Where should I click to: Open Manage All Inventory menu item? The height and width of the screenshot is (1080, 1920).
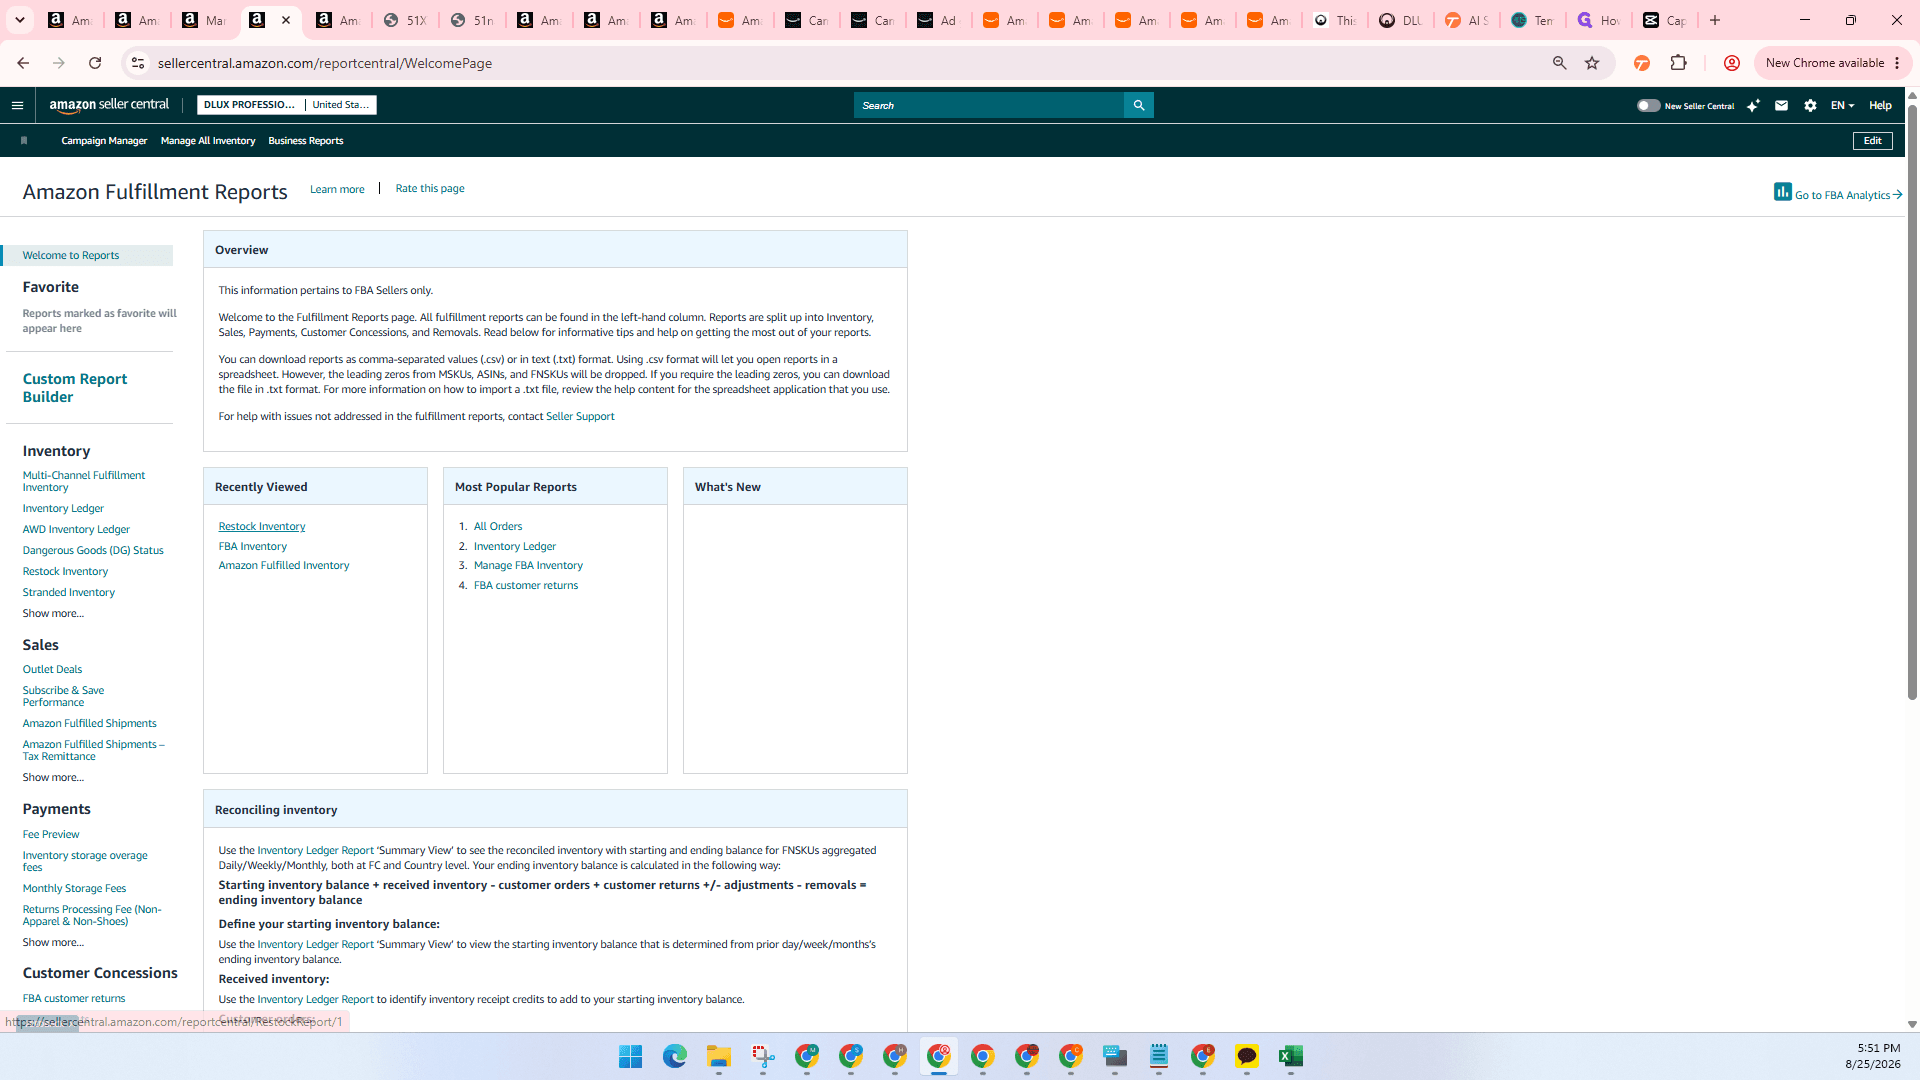pyautogui.click(x=208, y=141)
